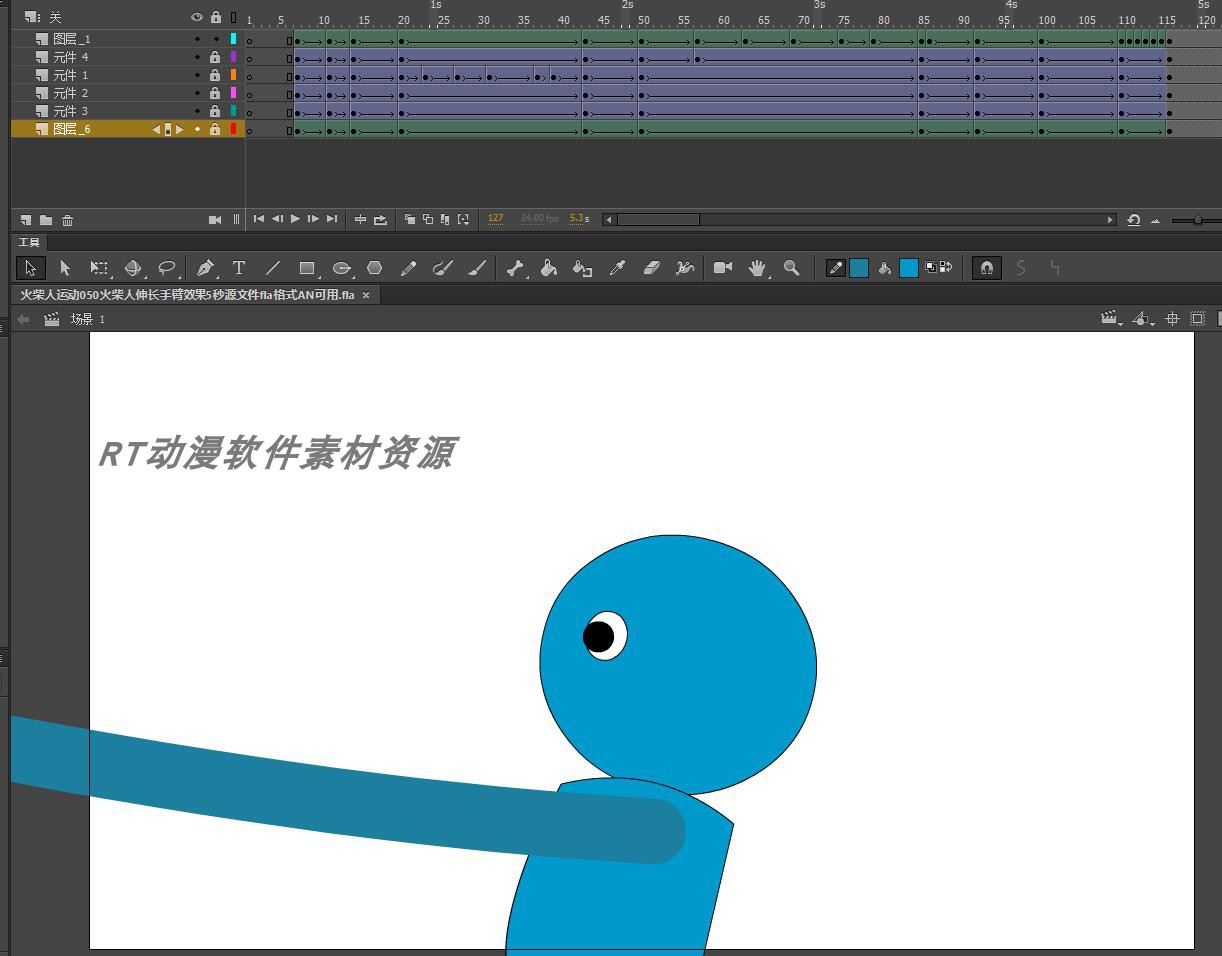The height and width of the screenshot is (956, 1222).
Task: Select the Width tool
Action: coord(685,268)
